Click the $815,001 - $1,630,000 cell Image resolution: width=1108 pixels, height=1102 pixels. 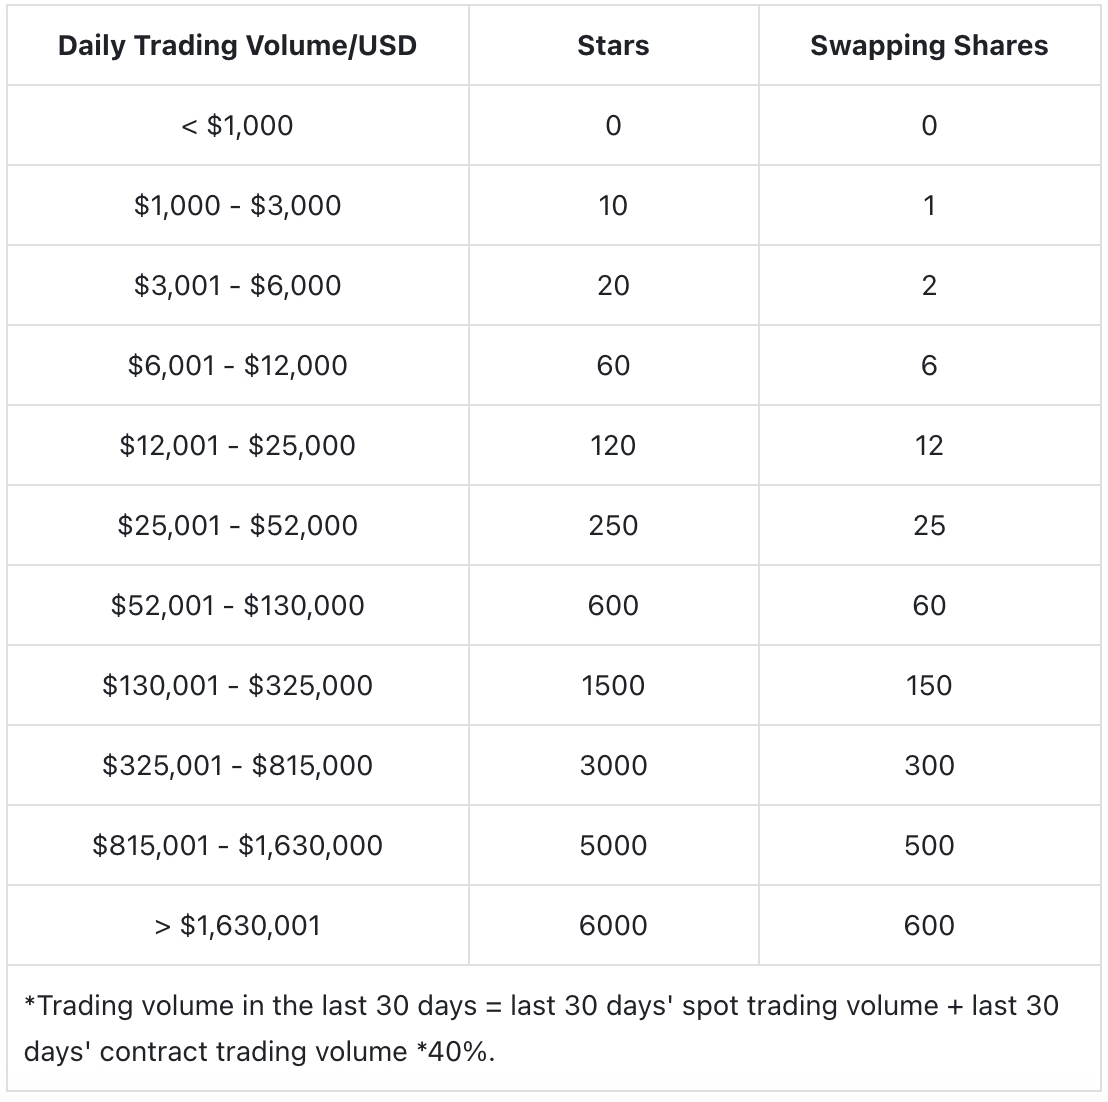point(237,846)
